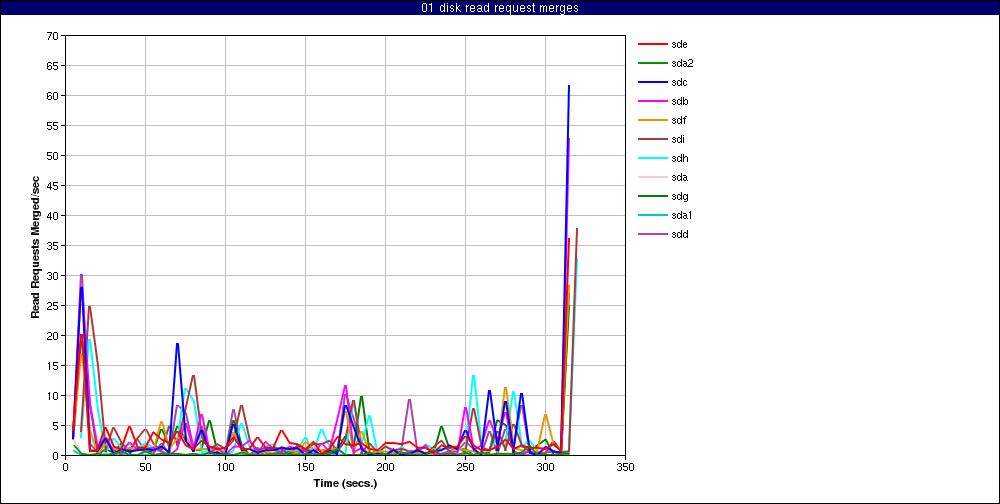The width and height of the screenshot is (1000, 504).
Task: Click the 150 value on the x-axis
Action: click(305, 467)
